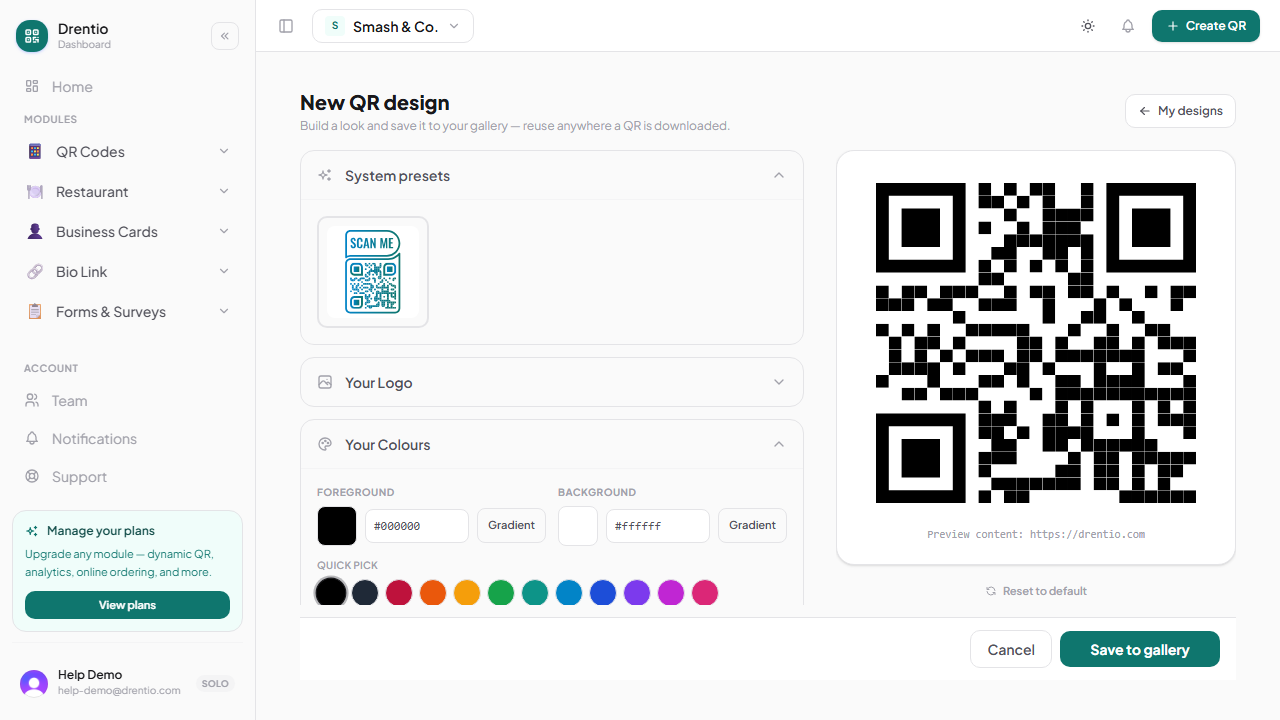Enable background Gradient

click(752, 525)
